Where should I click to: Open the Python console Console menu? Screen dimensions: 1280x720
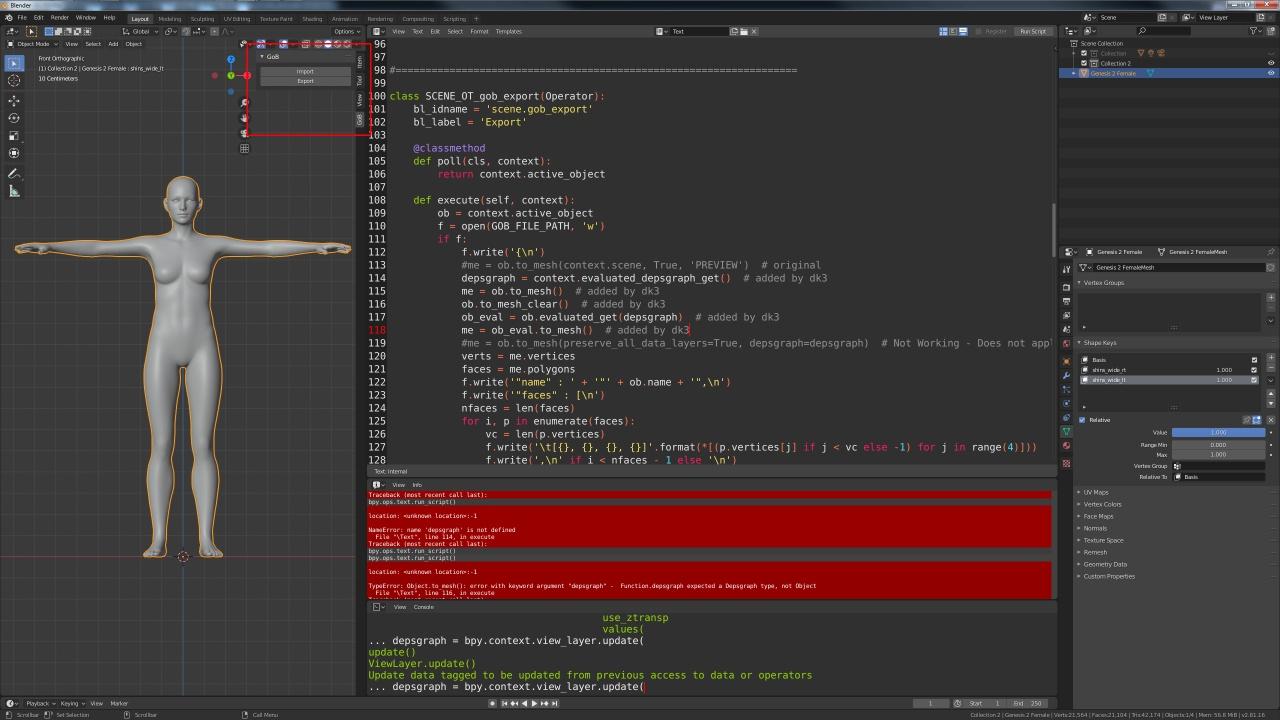tap(424, 607)
